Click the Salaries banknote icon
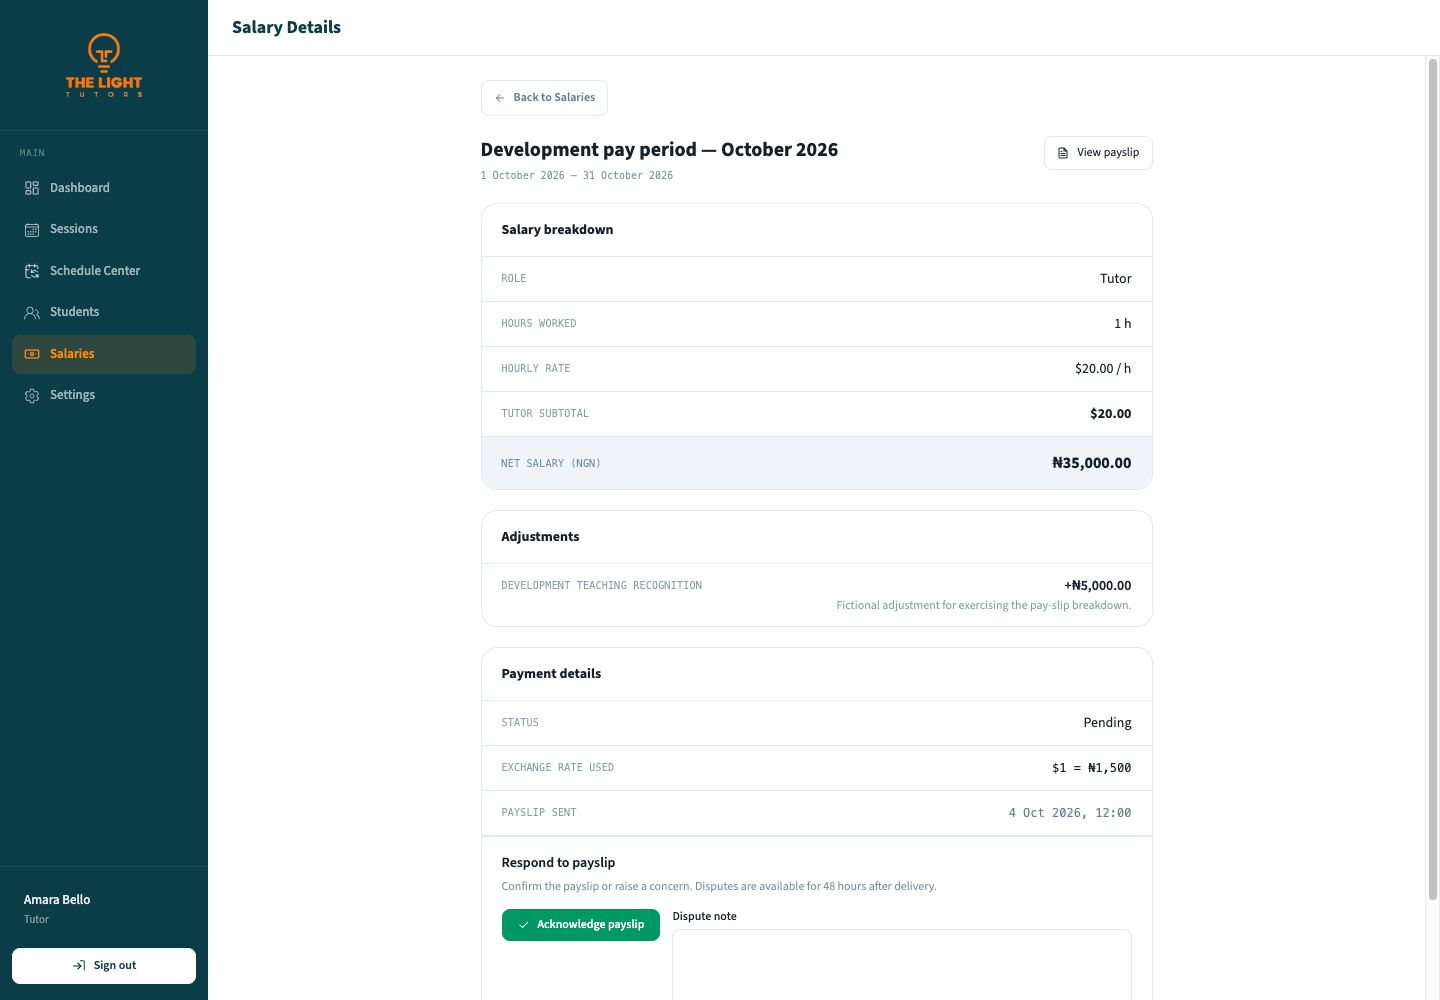1440x1000 pixels. pyautogui.click(x=32, y=354)
